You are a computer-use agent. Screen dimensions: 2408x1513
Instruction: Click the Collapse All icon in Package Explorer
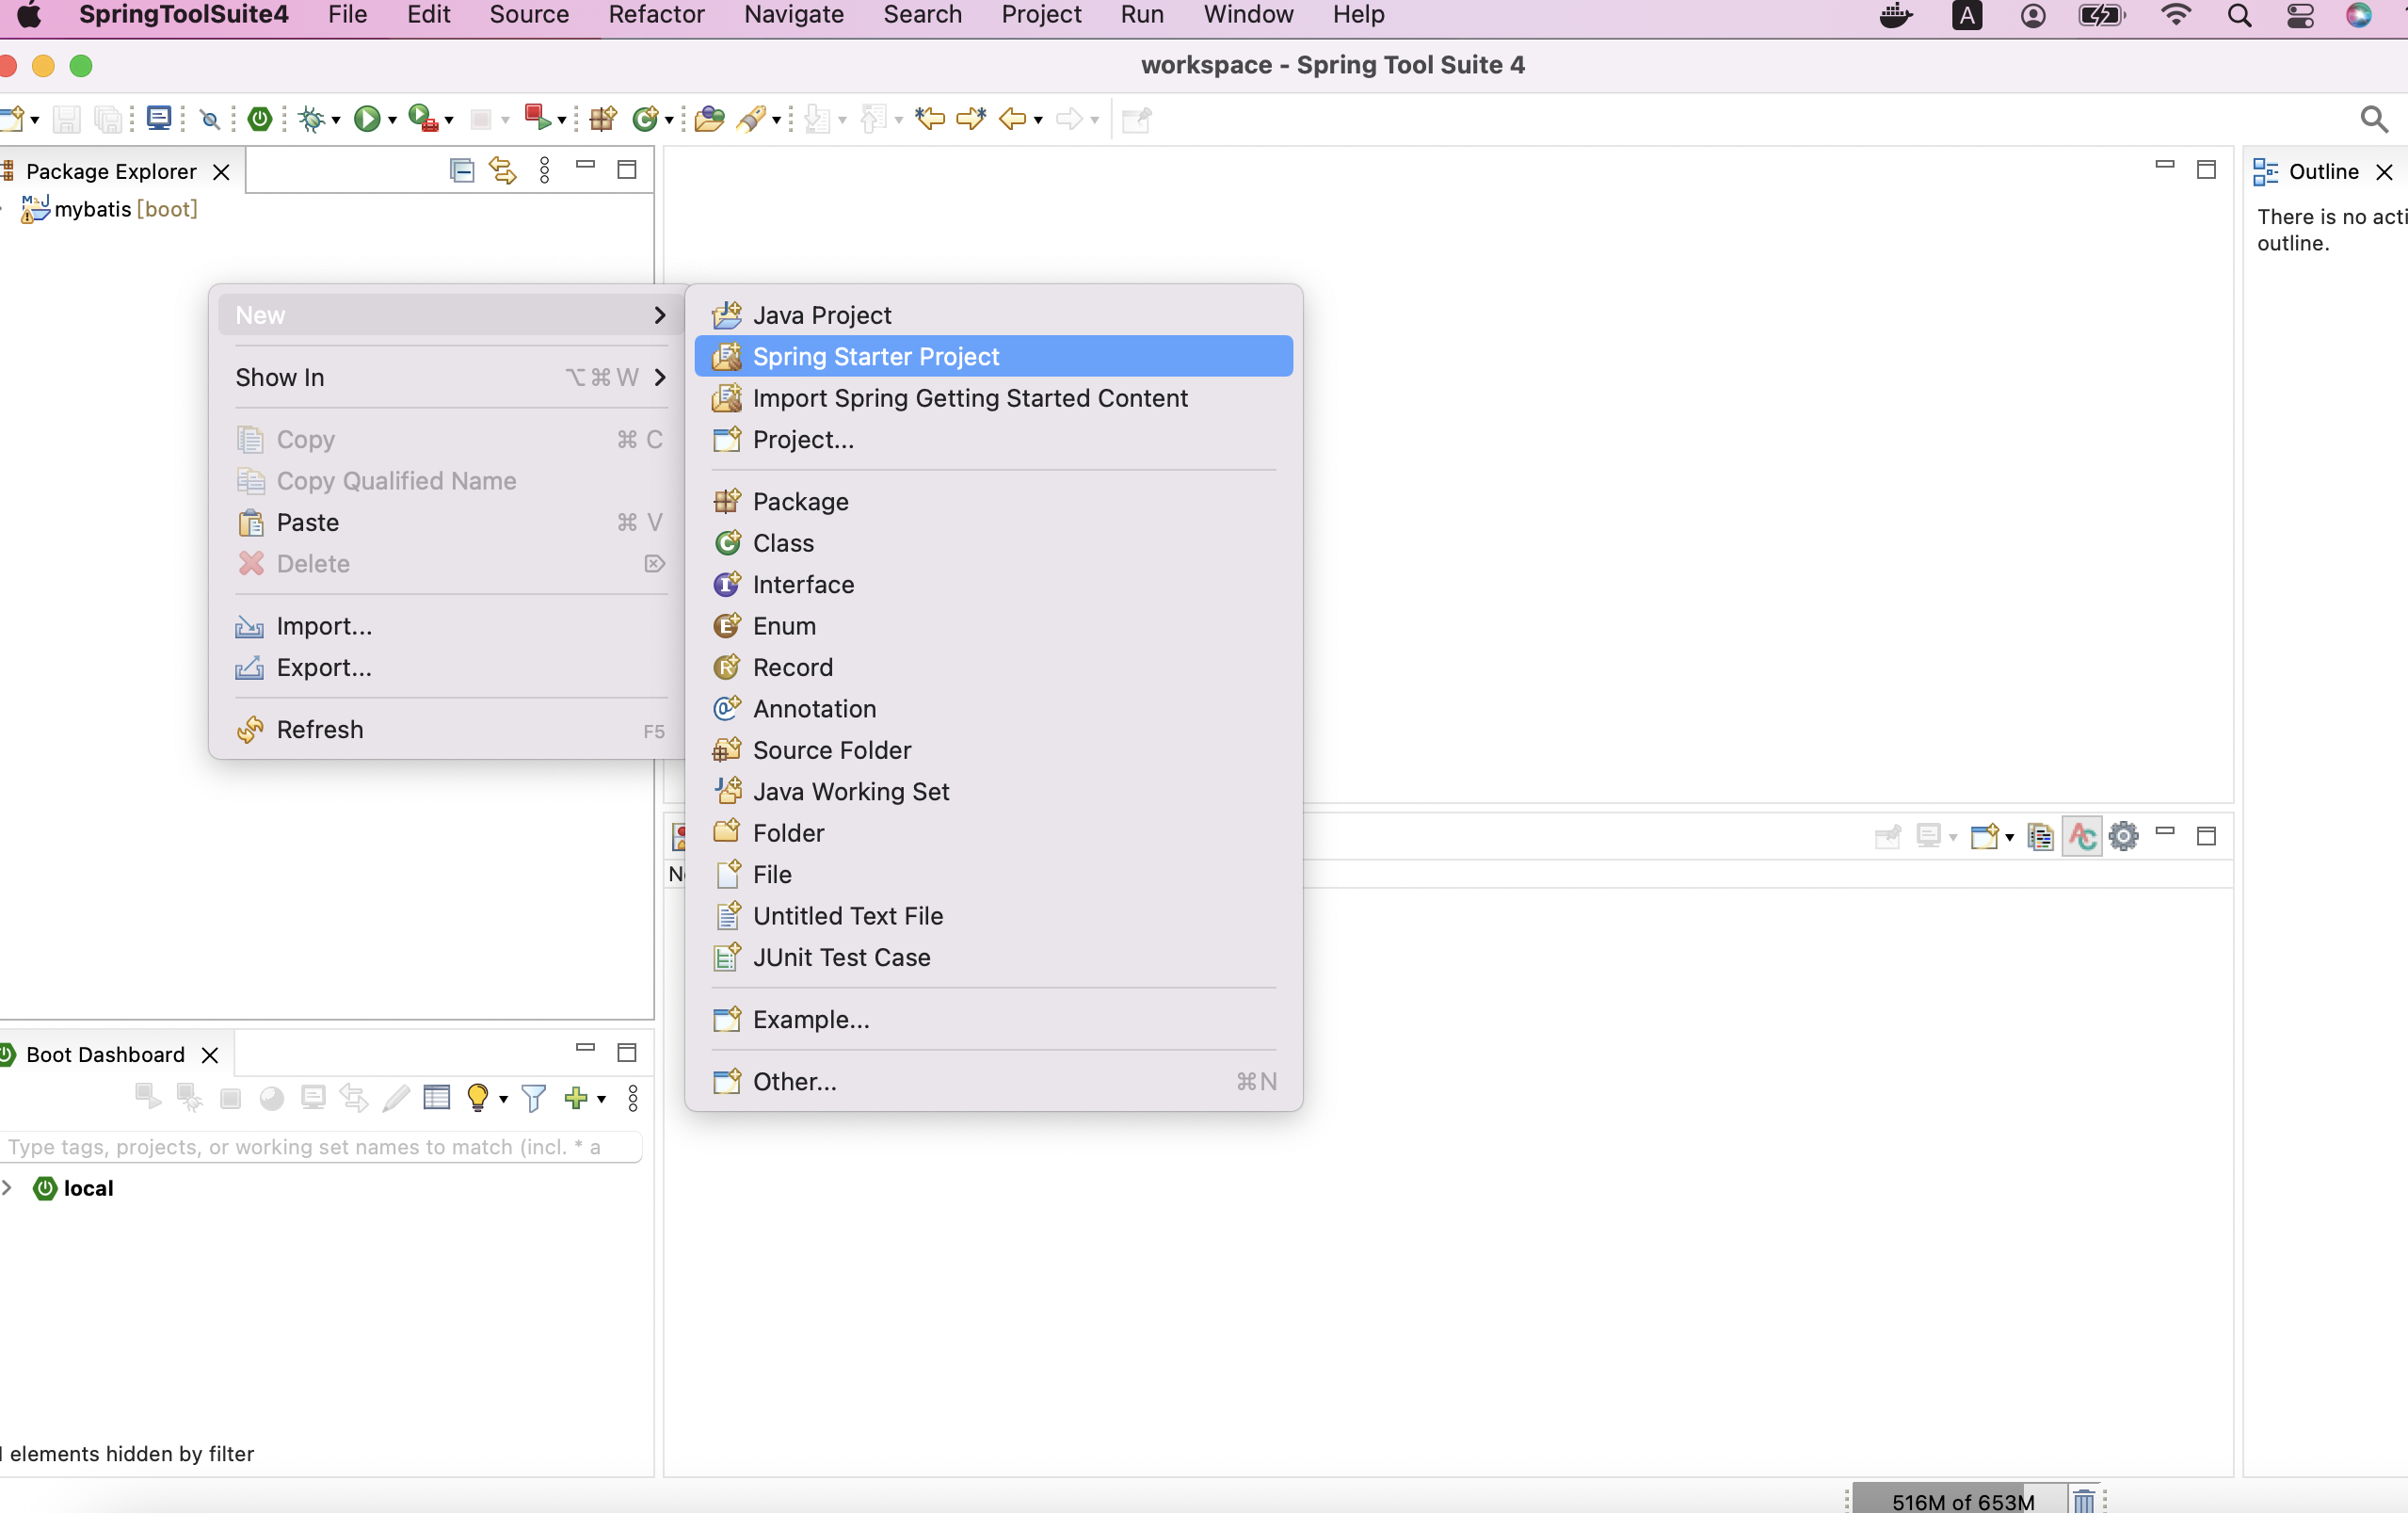[462, 170]
